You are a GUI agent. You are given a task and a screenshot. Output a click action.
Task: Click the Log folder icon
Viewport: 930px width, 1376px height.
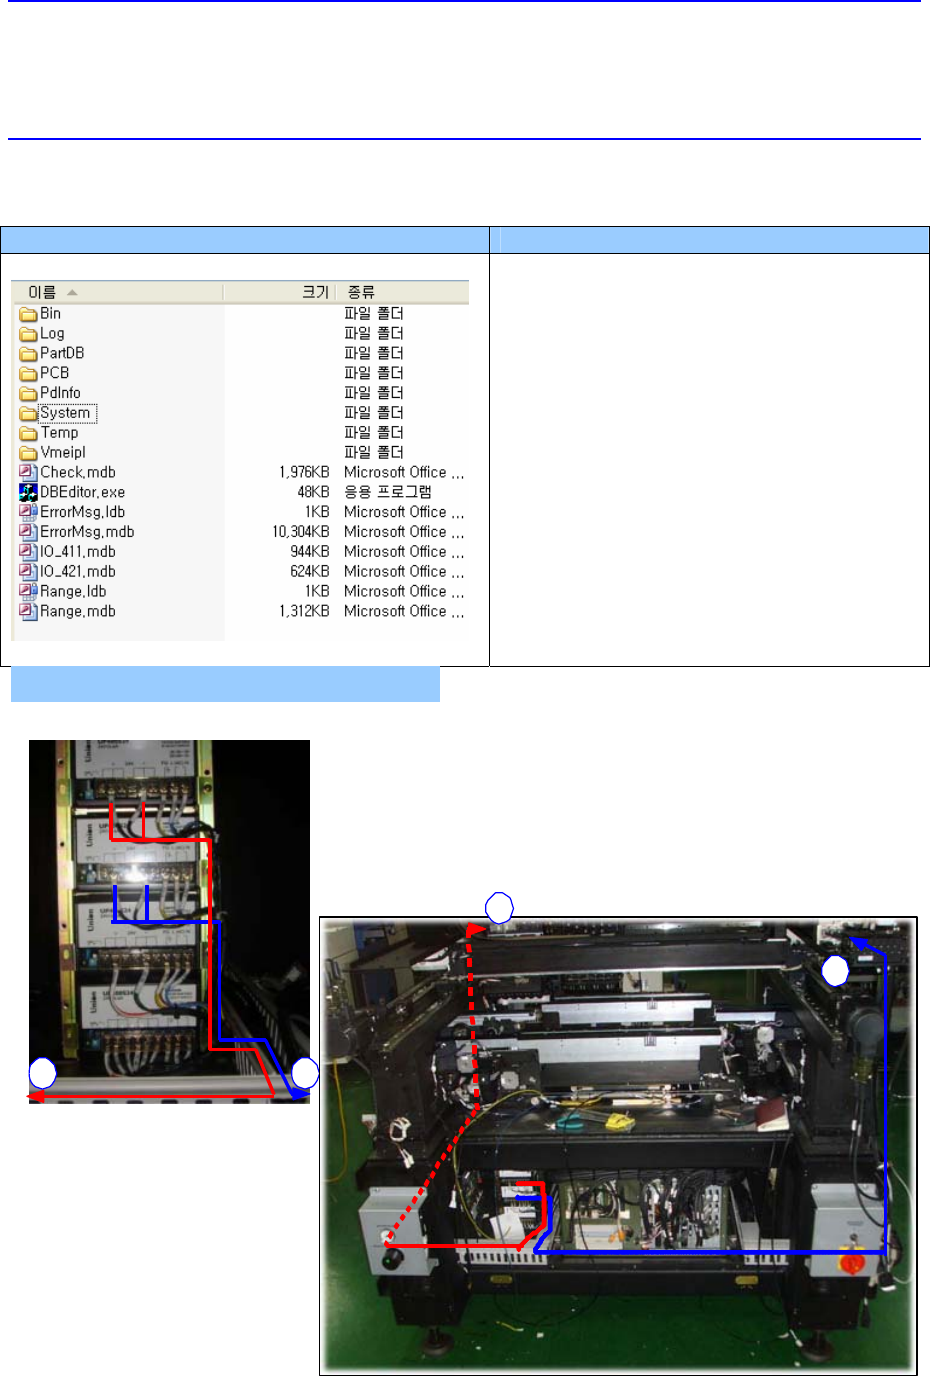[x=28, y=334]
